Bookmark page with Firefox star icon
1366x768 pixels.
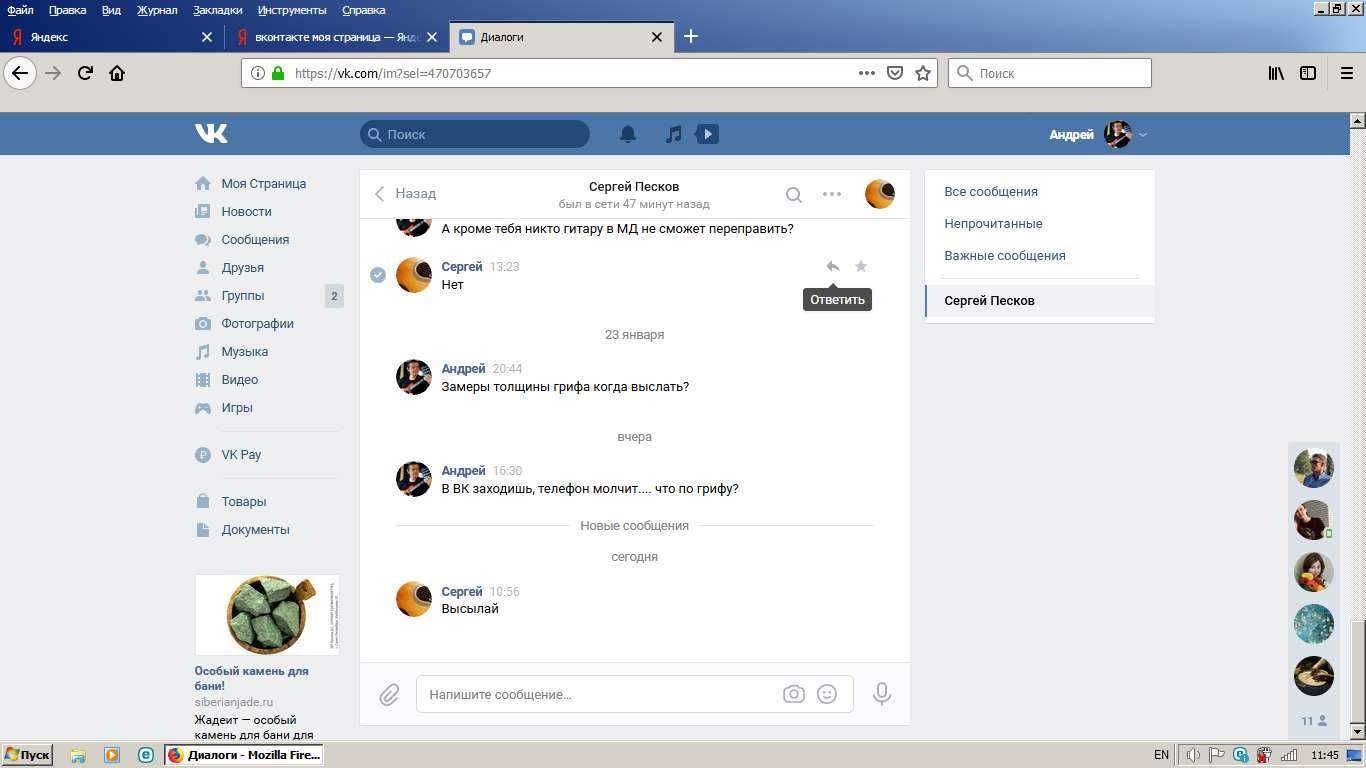tap(923, 73)
